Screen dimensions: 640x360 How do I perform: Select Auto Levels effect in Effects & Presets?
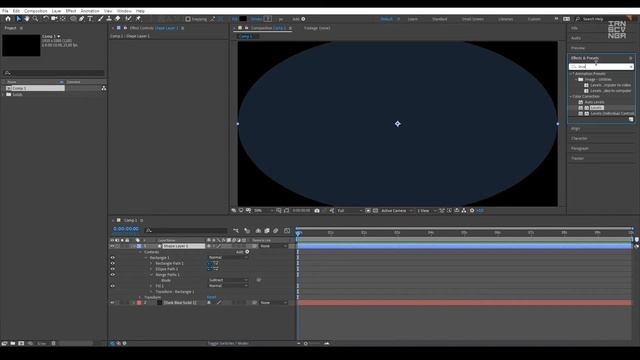pos(594,102)
